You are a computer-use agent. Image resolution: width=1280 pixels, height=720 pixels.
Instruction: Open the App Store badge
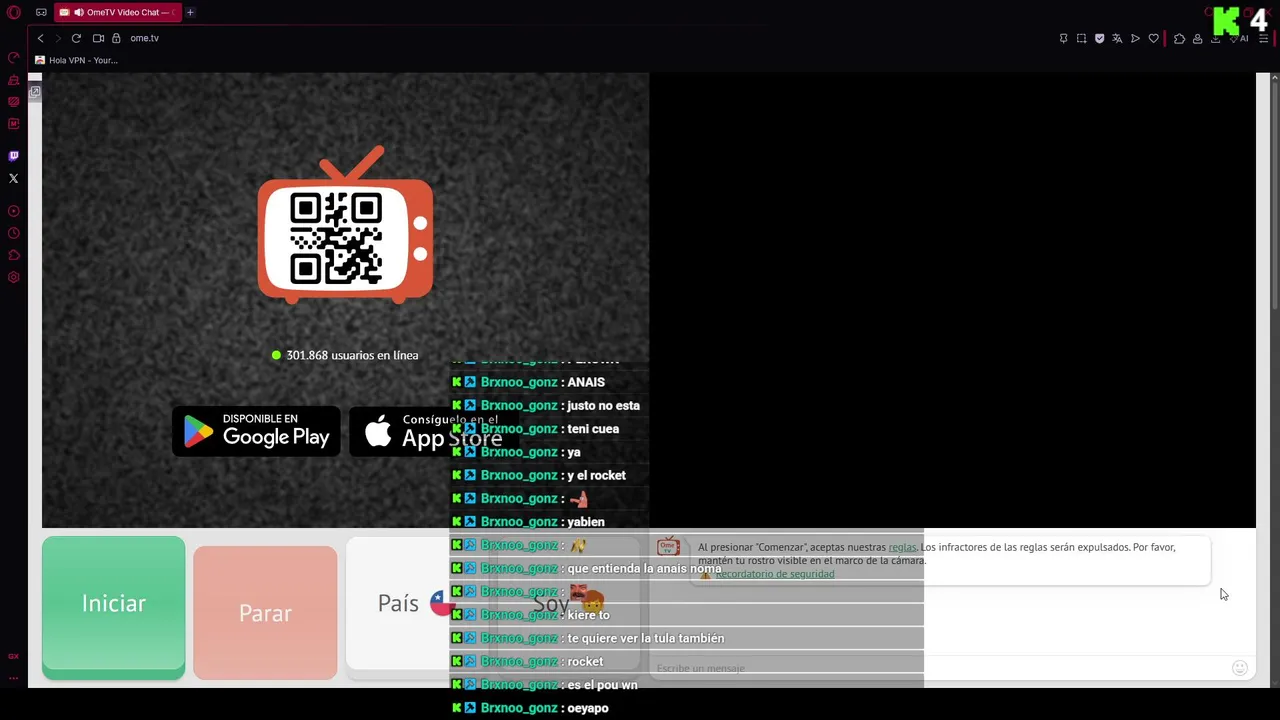tap(432, 431)
